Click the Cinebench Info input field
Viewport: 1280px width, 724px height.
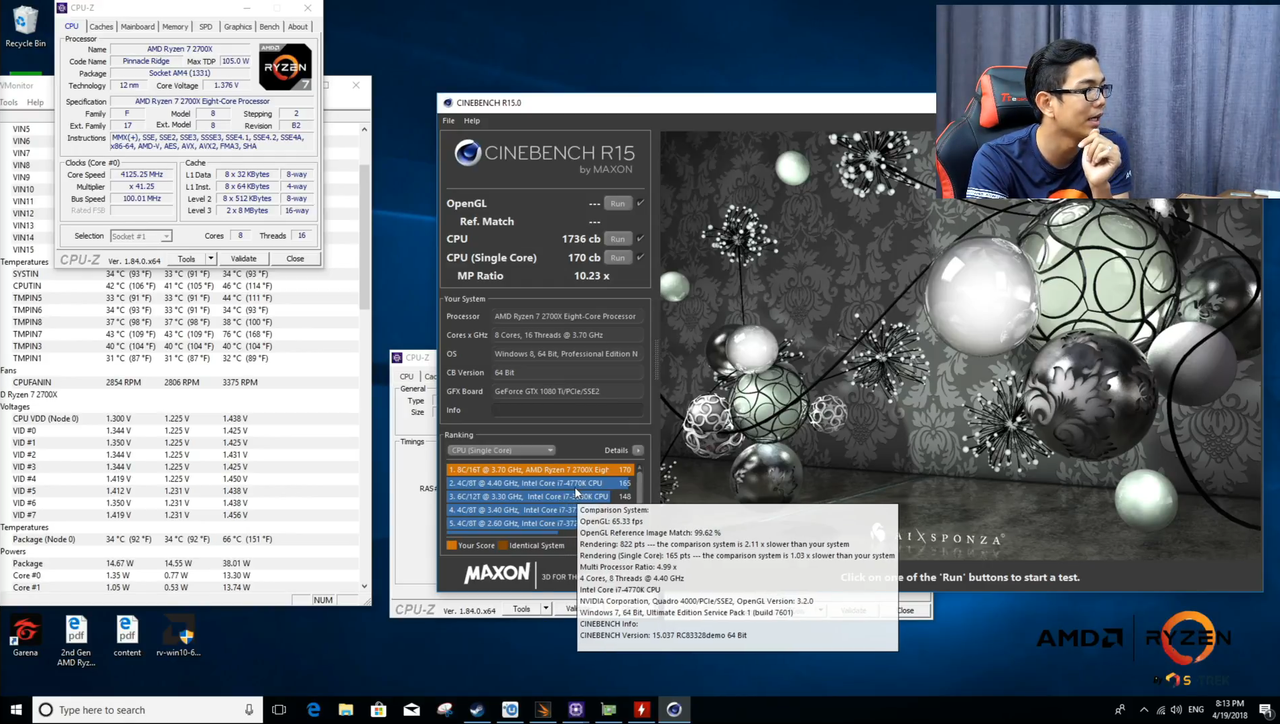tap(566, 410)
